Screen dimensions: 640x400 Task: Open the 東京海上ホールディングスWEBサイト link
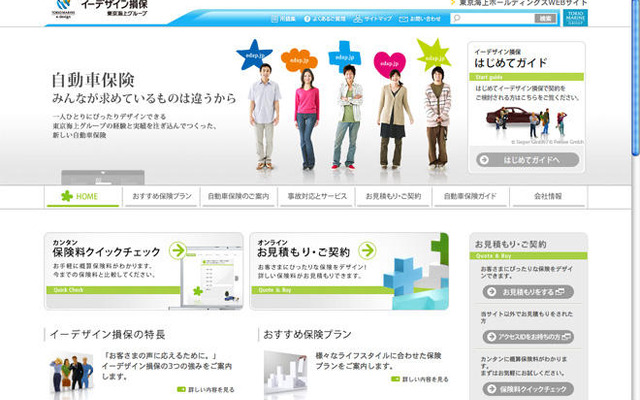(x=519, y=3)
